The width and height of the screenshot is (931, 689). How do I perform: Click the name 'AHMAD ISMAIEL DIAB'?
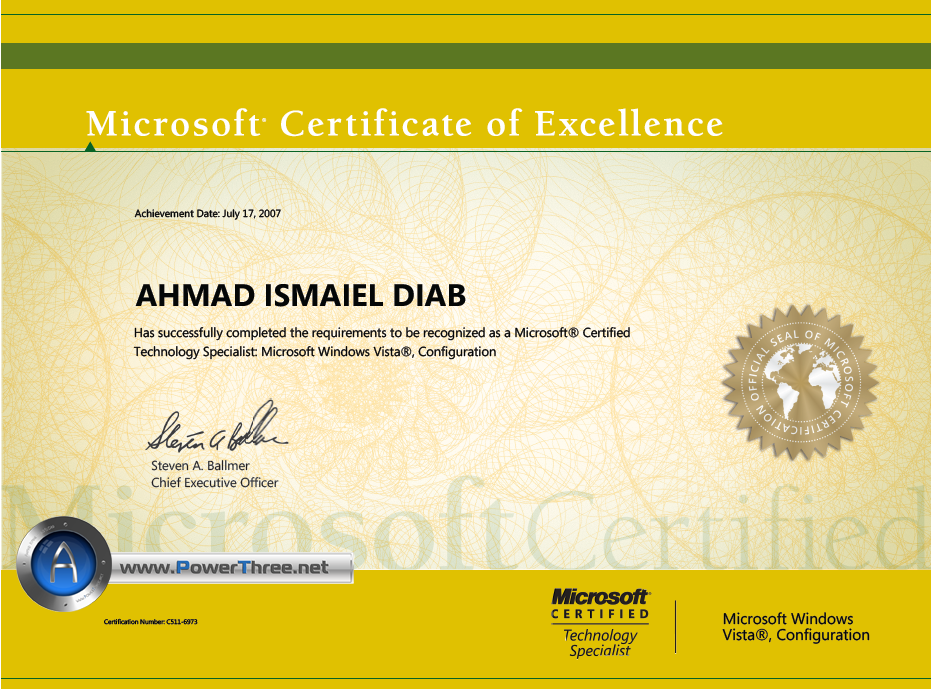(300, 296)
